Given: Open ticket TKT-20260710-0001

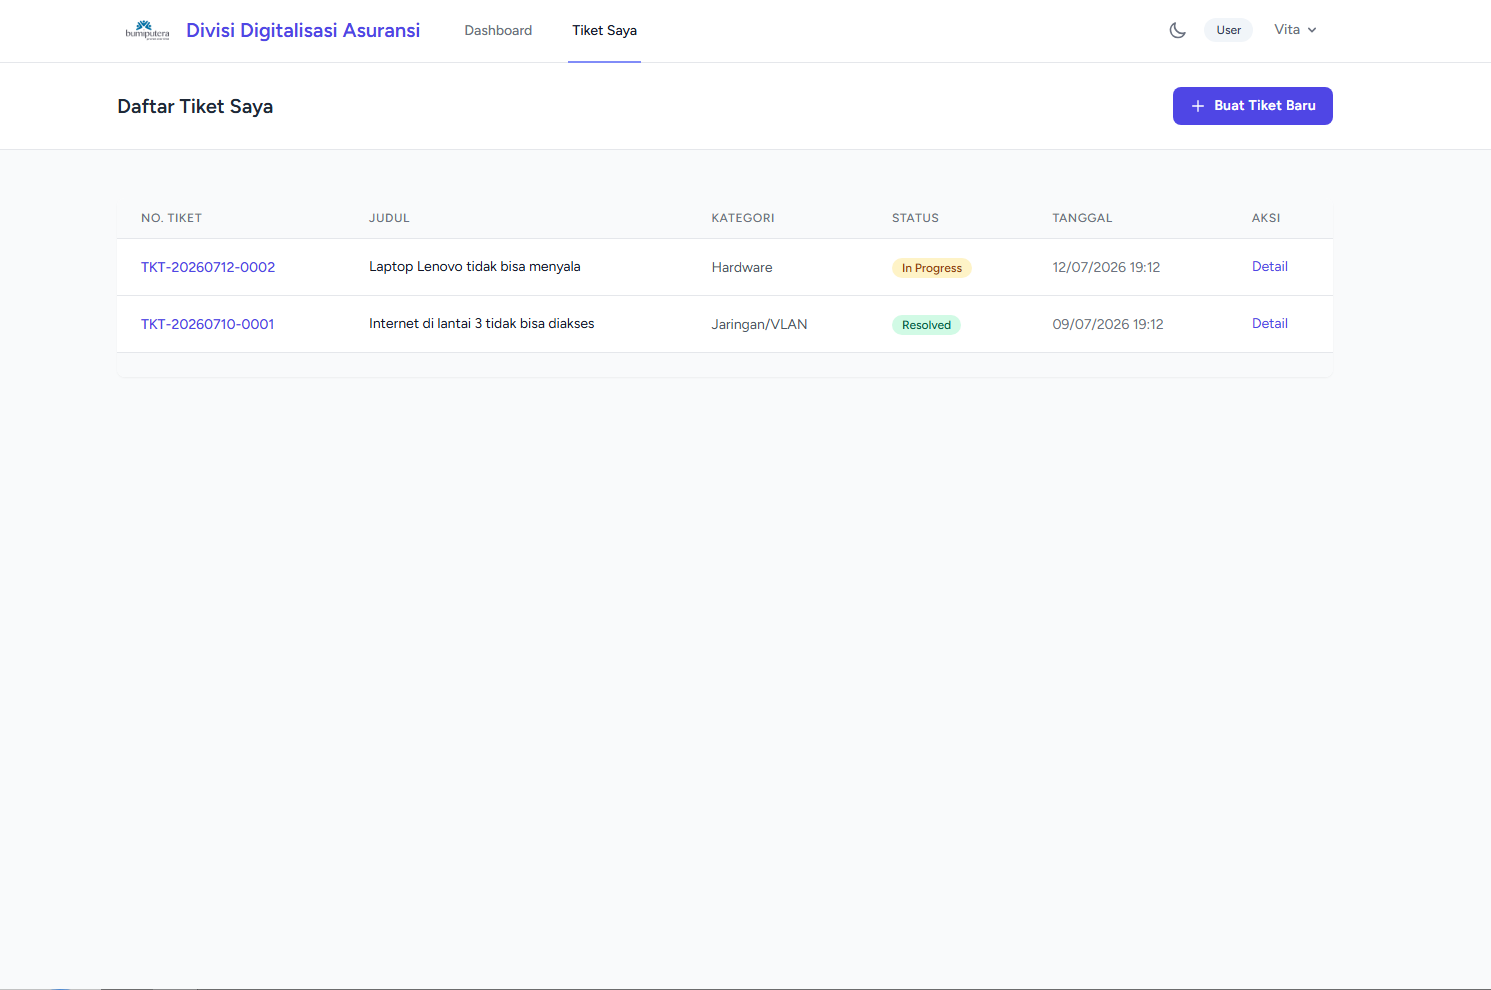Looking at the screenshot, I should pyautogui.click(x=207, y=324).
